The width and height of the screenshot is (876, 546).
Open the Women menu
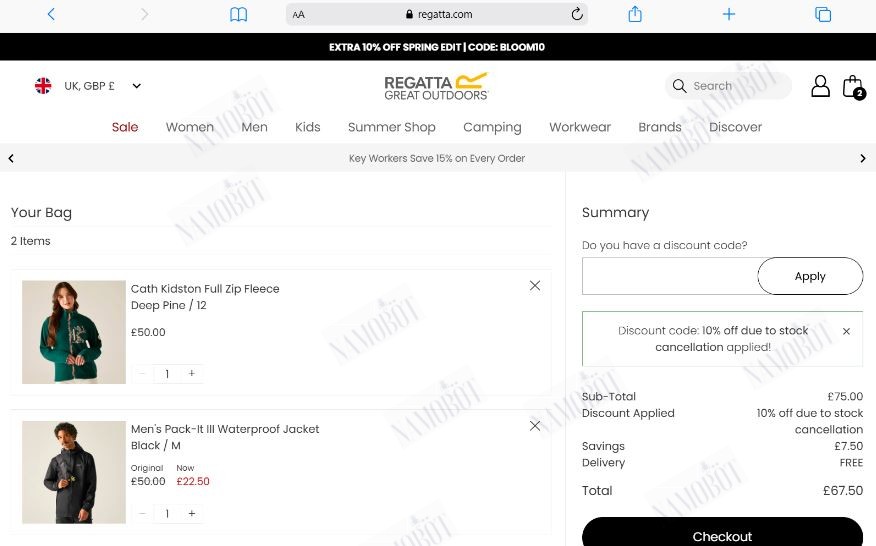tap(190, 127)
